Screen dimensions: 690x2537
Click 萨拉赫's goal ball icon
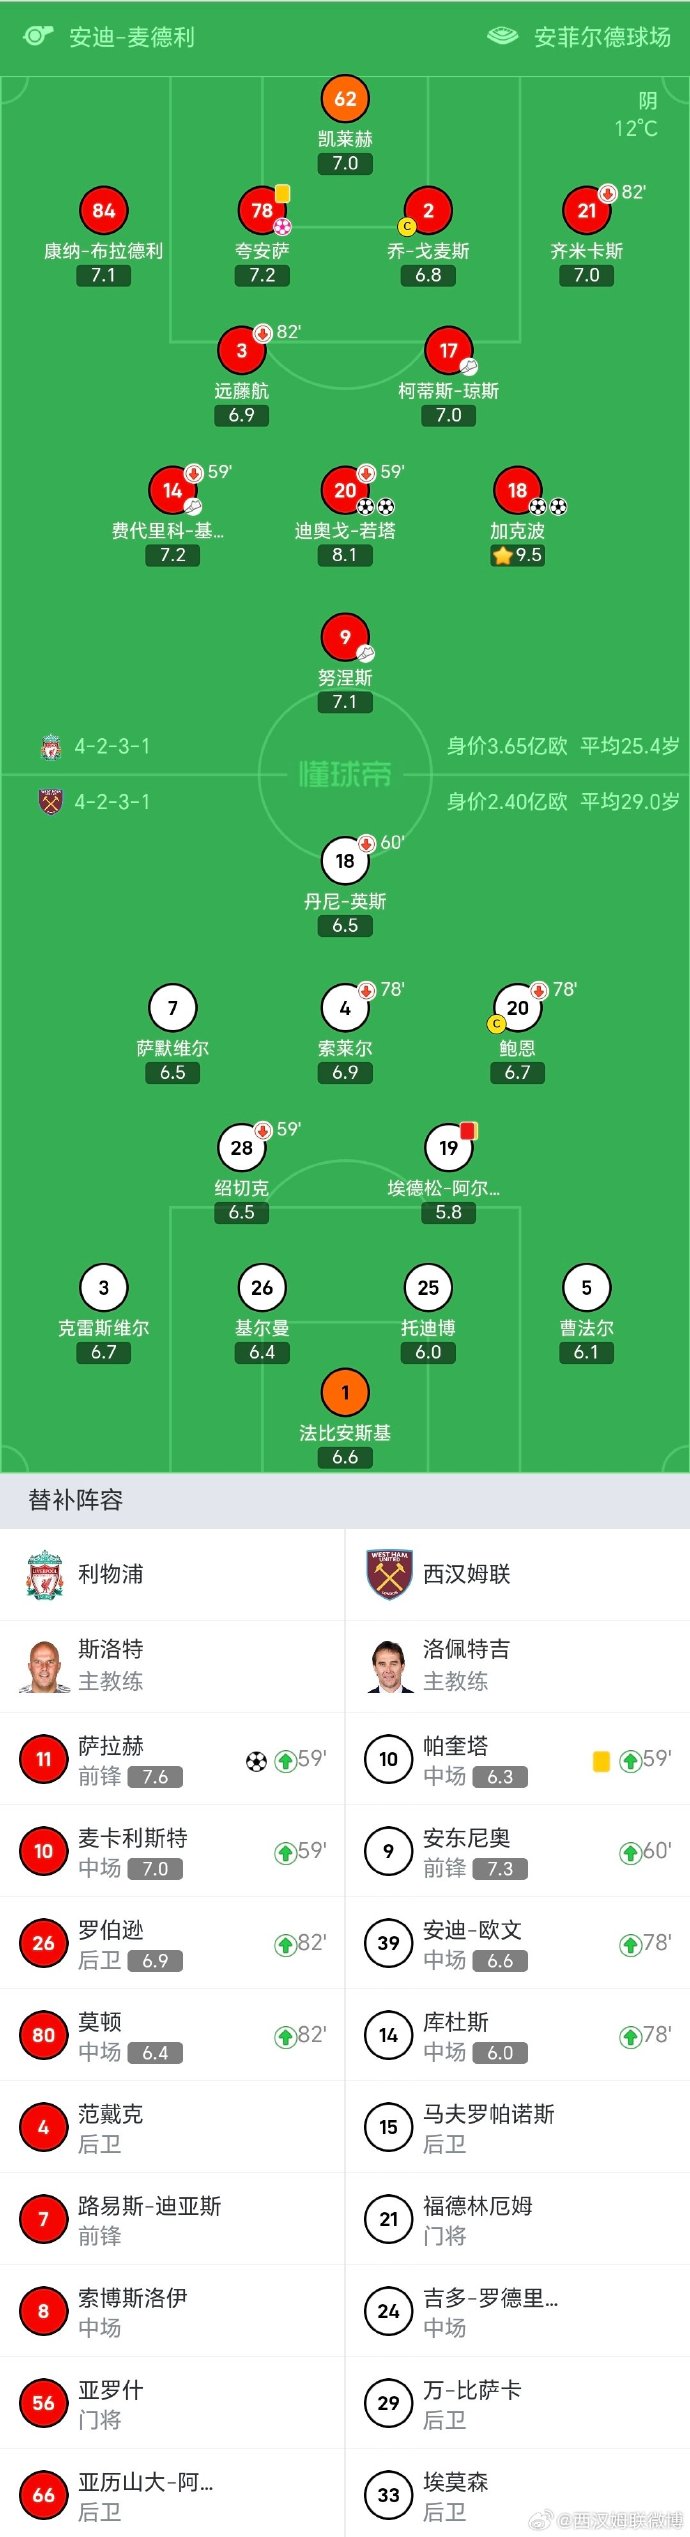pyautogui.click(x=256, y=1761)
